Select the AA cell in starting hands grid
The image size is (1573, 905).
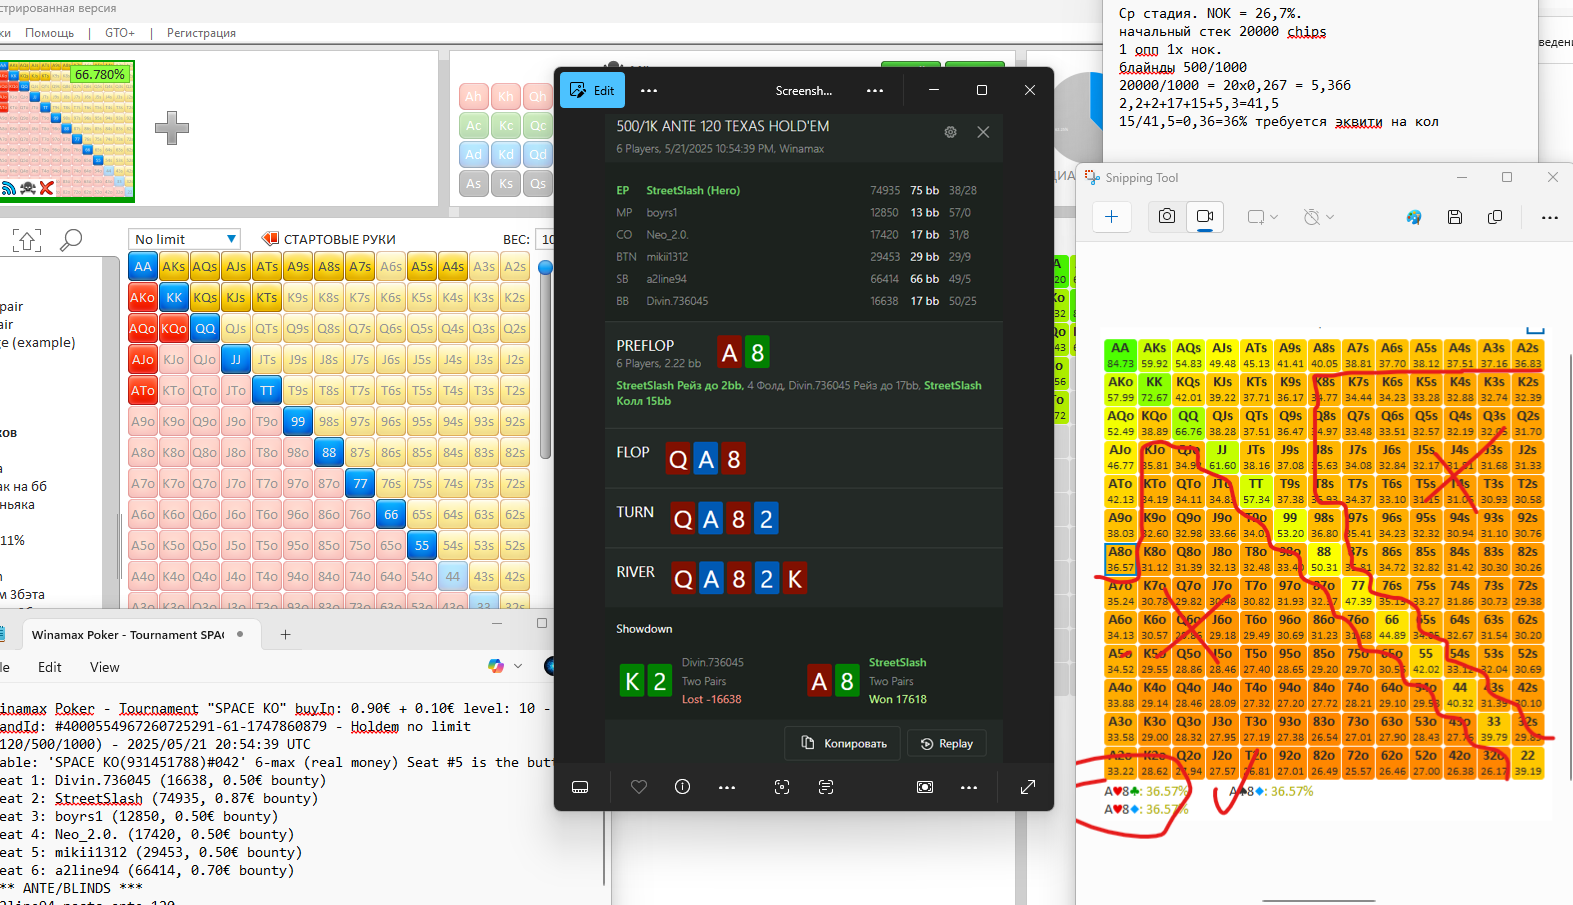coord(143,267)
